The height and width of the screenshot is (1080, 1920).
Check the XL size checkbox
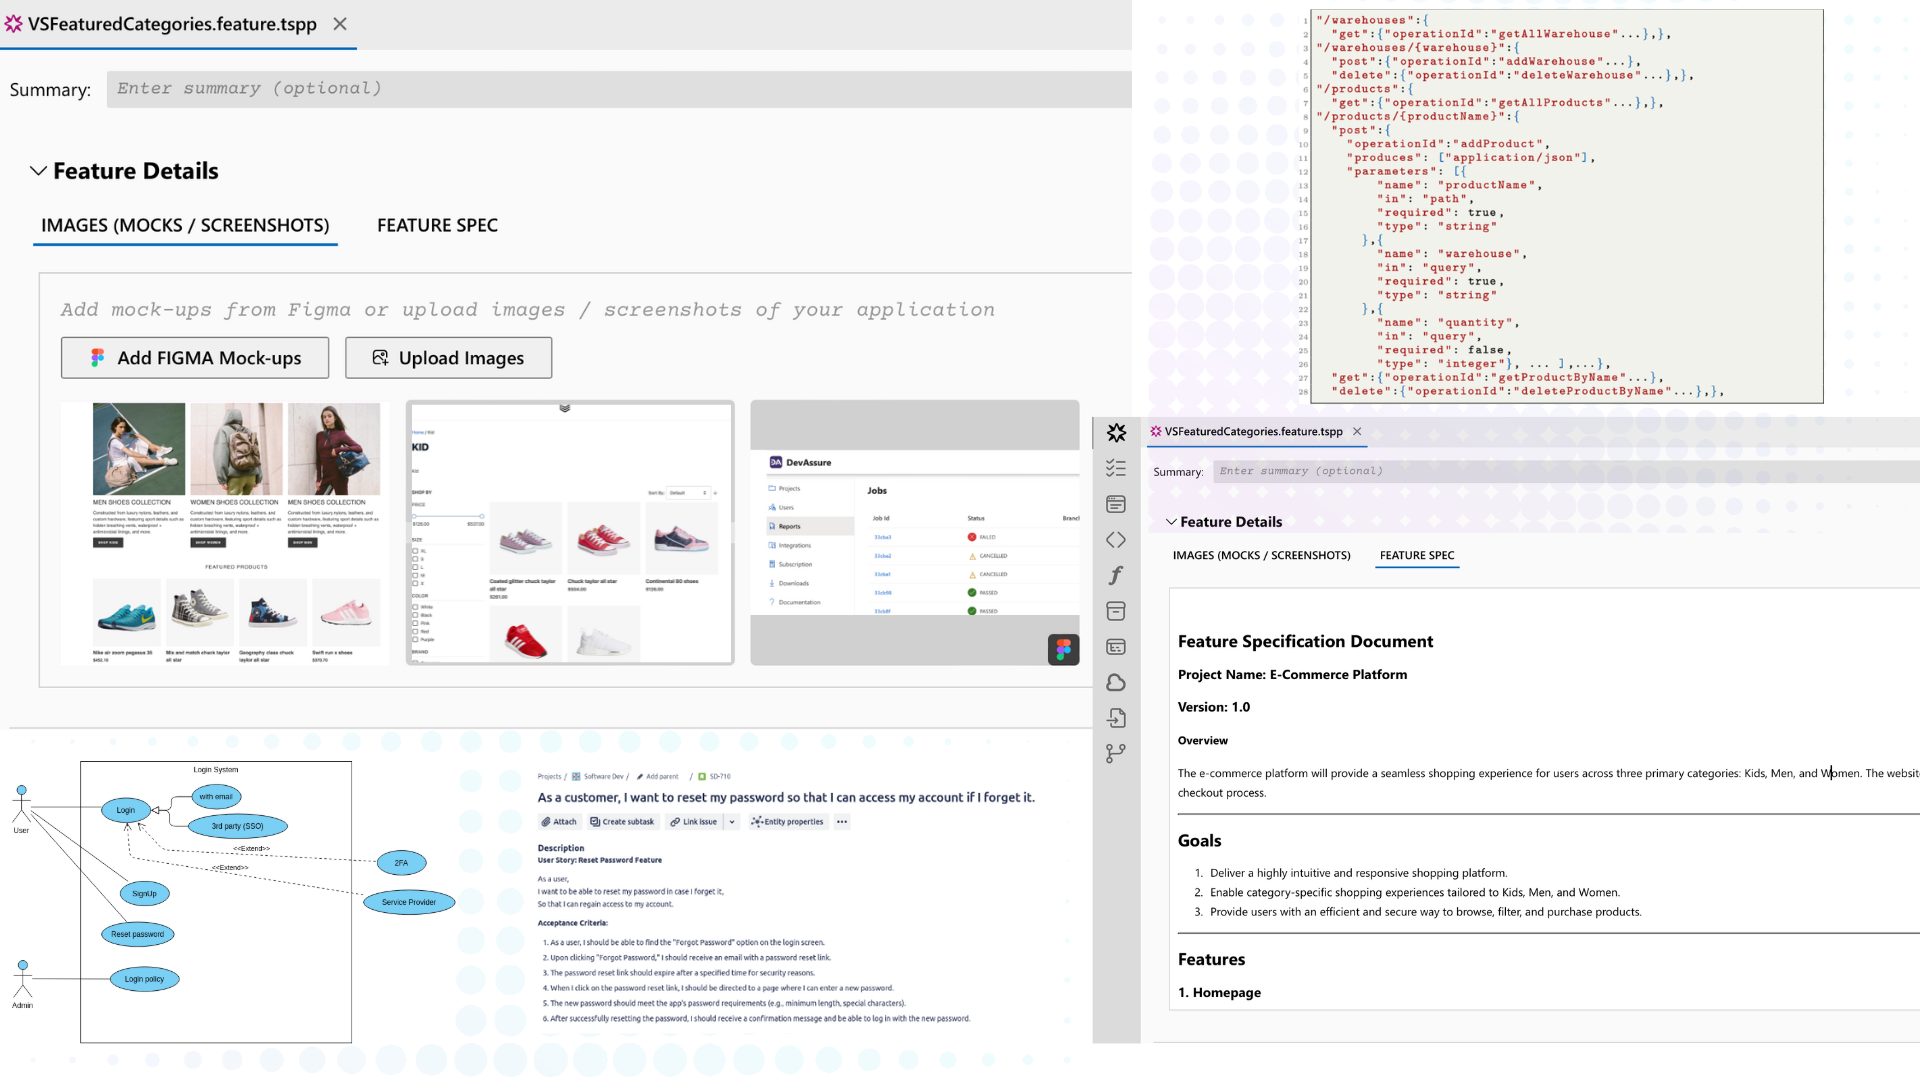tap(416, 551)
